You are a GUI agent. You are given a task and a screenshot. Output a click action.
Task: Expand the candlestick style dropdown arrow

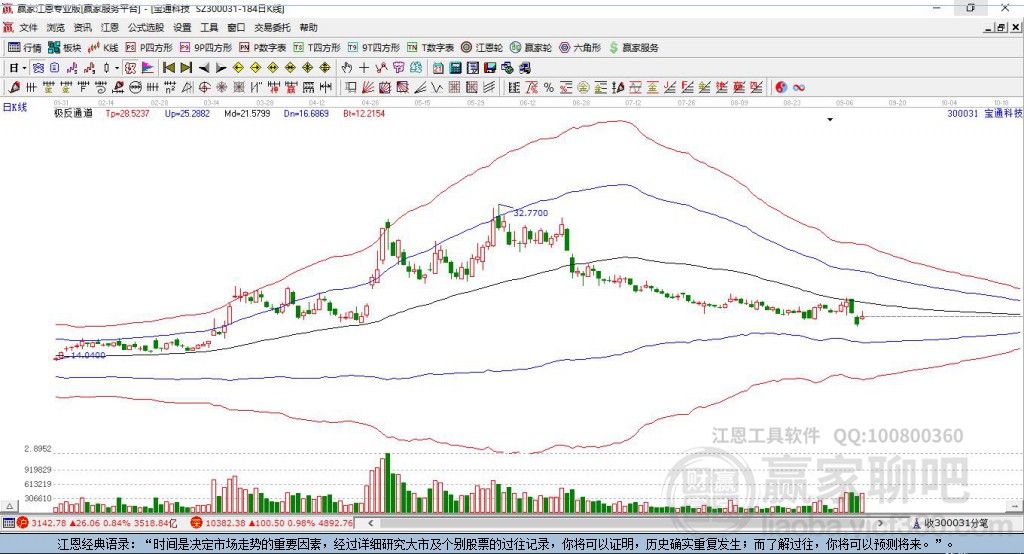tap(117, 68)
